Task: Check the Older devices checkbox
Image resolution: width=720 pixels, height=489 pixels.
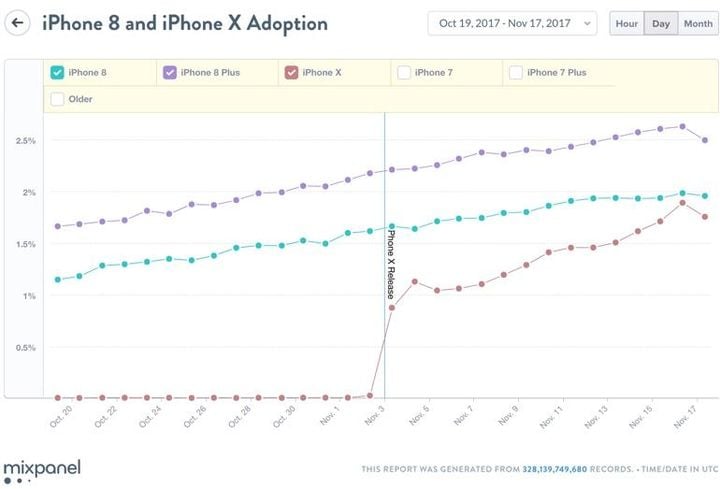Action: (x=57, y=99)
